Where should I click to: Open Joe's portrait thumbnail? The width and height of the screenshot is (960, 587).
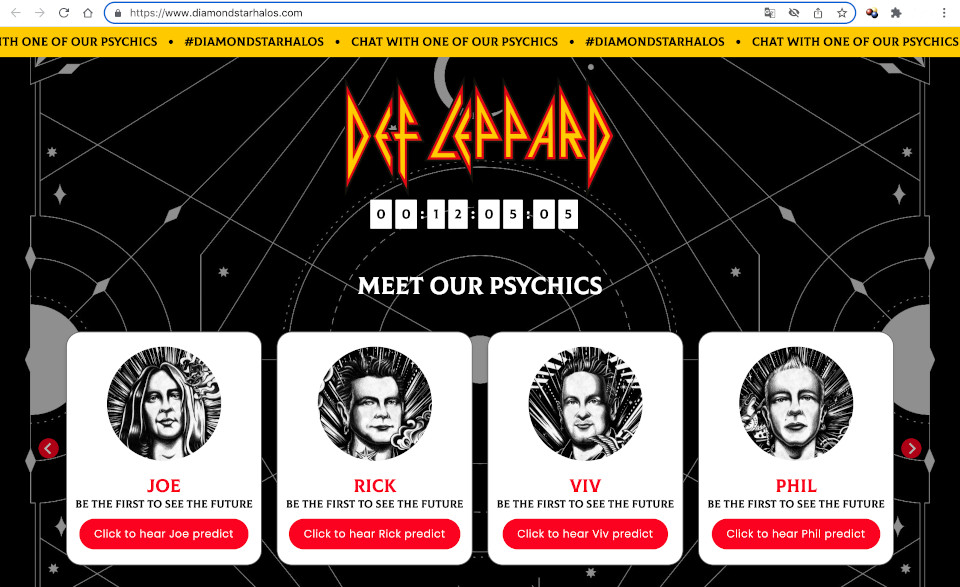[x=164, y=403]
